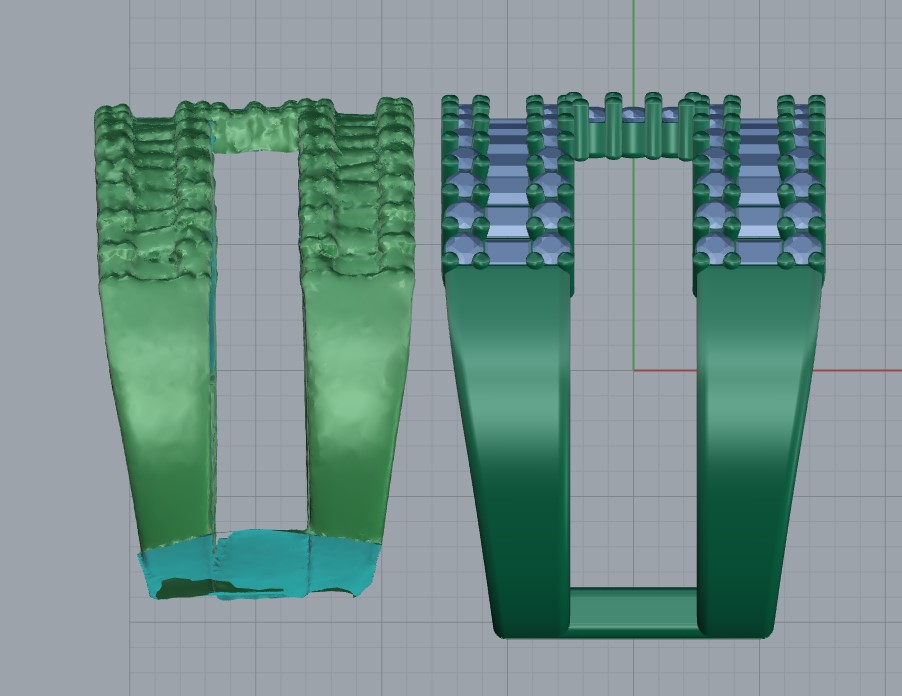Click the dark green spot inside the cyan area
This screenshot has height=696, width=902.
click(x=183, y=588)
